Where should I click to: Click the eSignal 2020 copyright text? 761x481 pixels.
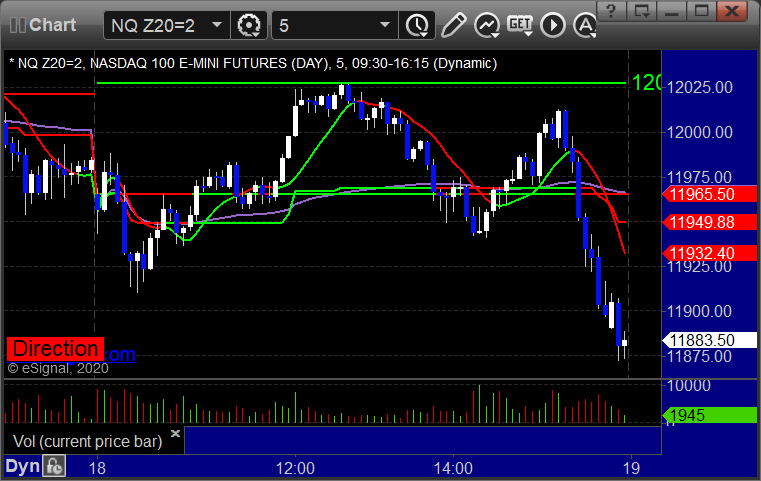pos(58,368)
